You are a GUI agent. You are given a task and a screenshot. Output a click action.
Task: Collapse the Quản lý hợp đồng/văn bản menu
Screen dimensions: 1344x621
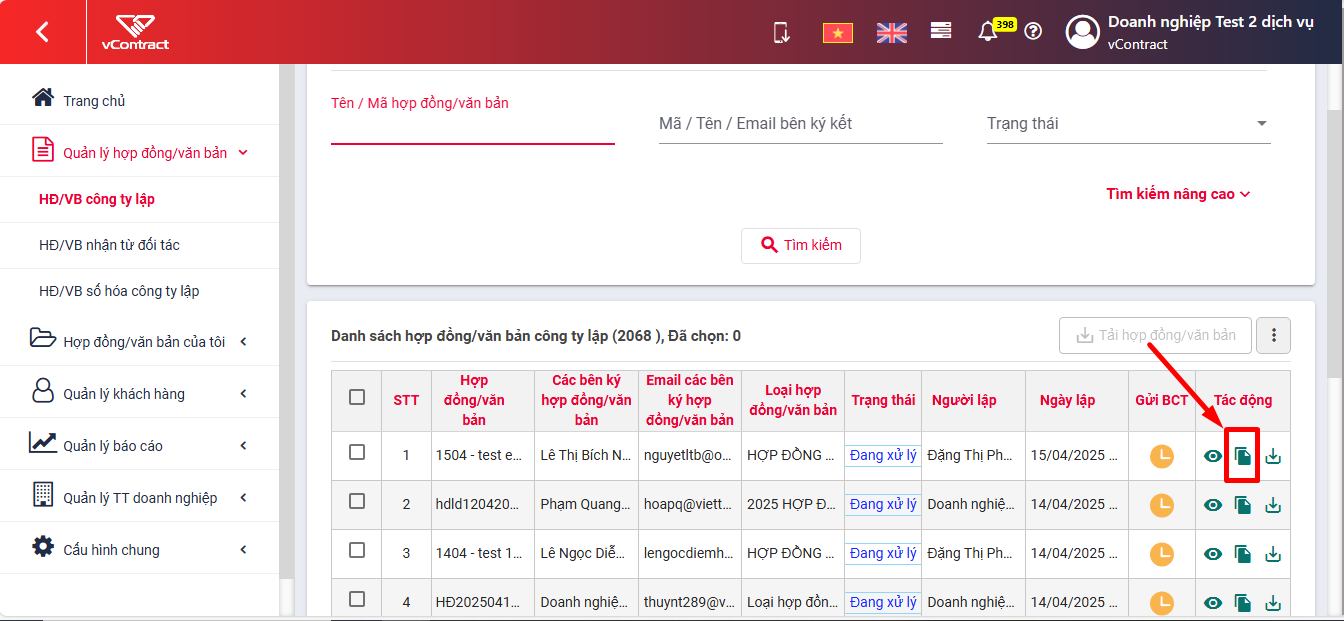point(140,152)
